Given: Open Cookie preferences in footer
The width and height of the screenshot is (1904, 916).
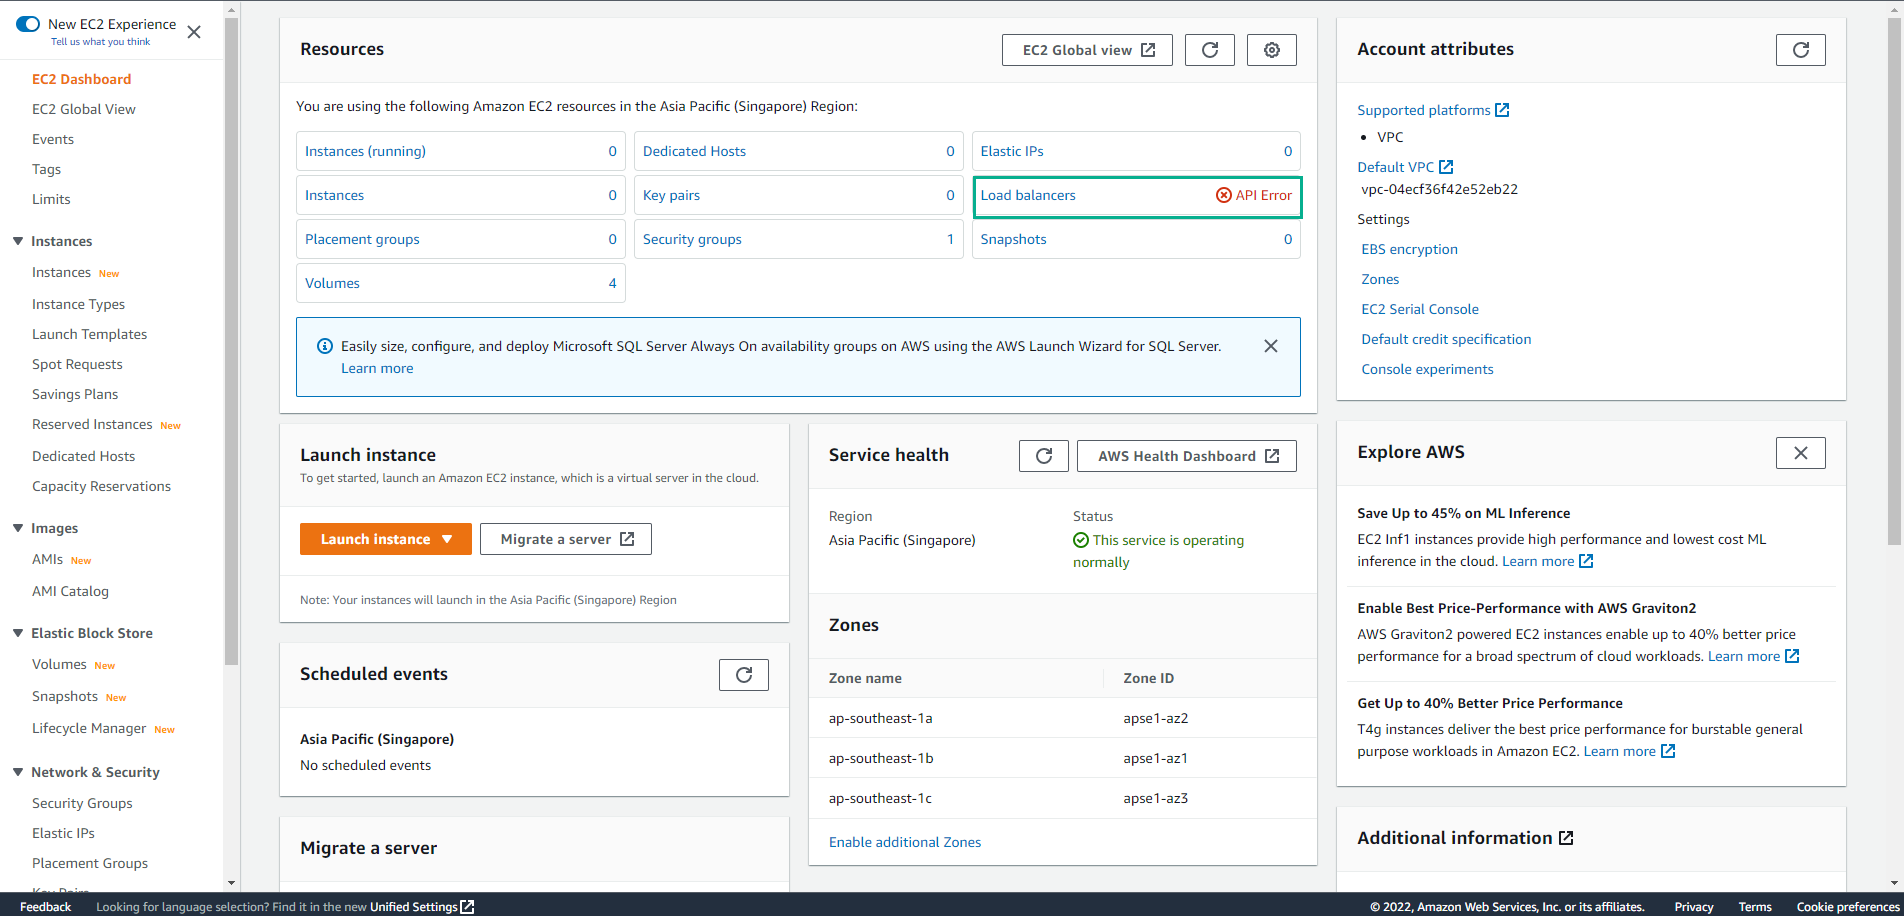Looking at the screenshot, I should tap(1848, 907).
